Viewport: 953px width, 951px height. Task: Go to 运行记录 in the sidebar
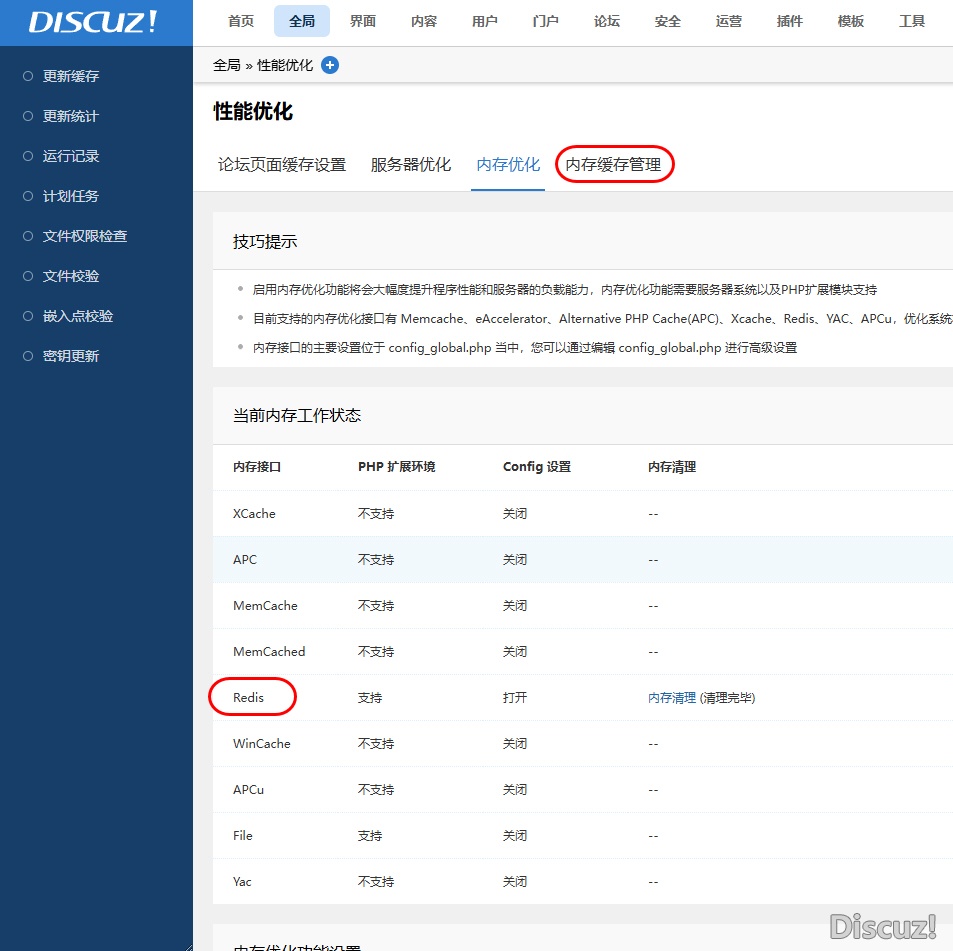tap(70, 156)
